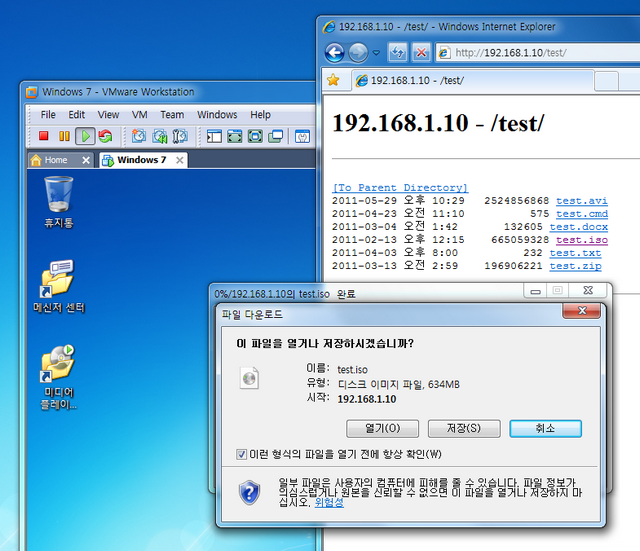Click the date 2011-05-29 in the listing
The width and height of the screenshot is (640, 551).
[x=364, y=201]
